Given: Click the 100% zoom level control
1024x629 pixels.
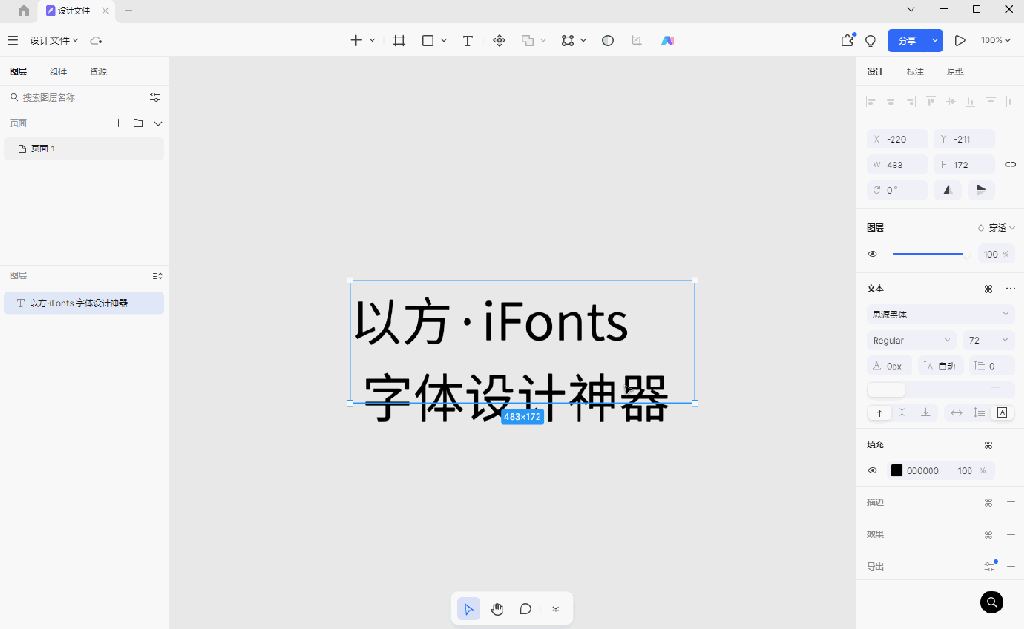Looking at the screenshot, I should pyautogui.click(x=1001, y=40).
